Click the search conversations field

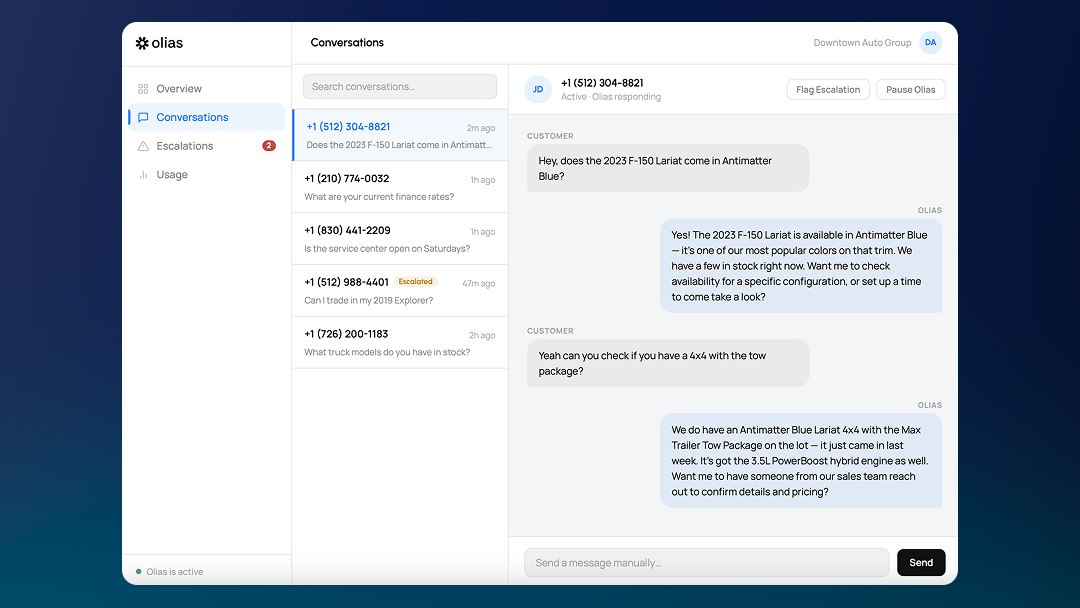pos(399,86)
